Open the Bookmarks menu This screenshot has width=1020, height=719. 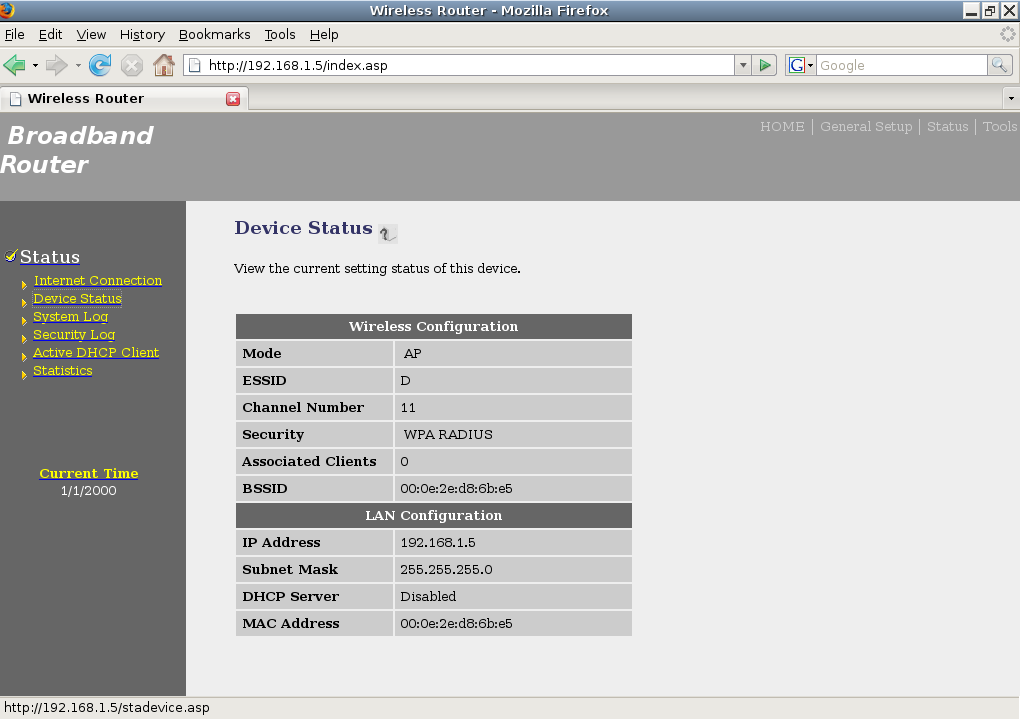click(215, 34)
